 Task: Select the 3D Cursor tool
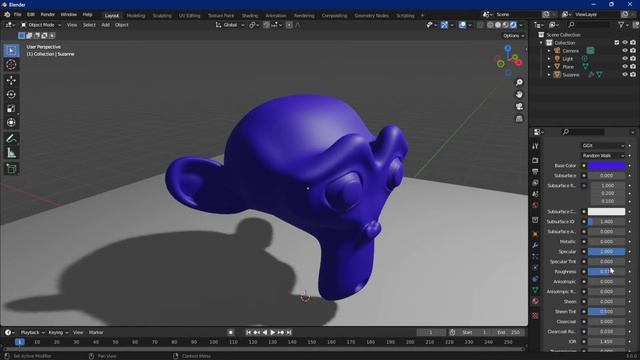11,64
